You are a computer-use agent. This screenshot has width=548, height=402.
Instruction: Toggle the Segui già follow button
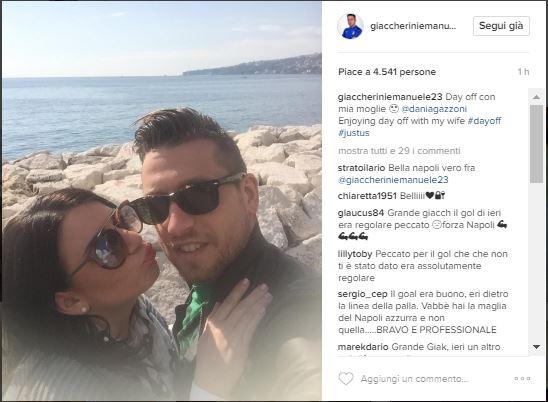pyautogui.click(x=501, y=26)
